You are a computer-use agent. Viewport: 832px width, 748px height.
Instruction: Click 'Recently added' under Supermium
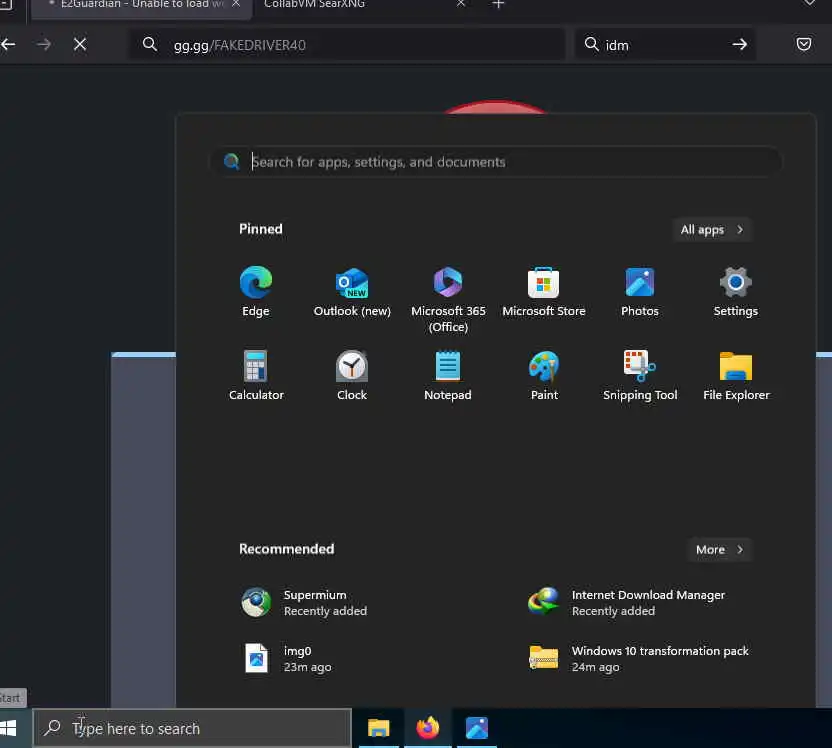point(325,611)
